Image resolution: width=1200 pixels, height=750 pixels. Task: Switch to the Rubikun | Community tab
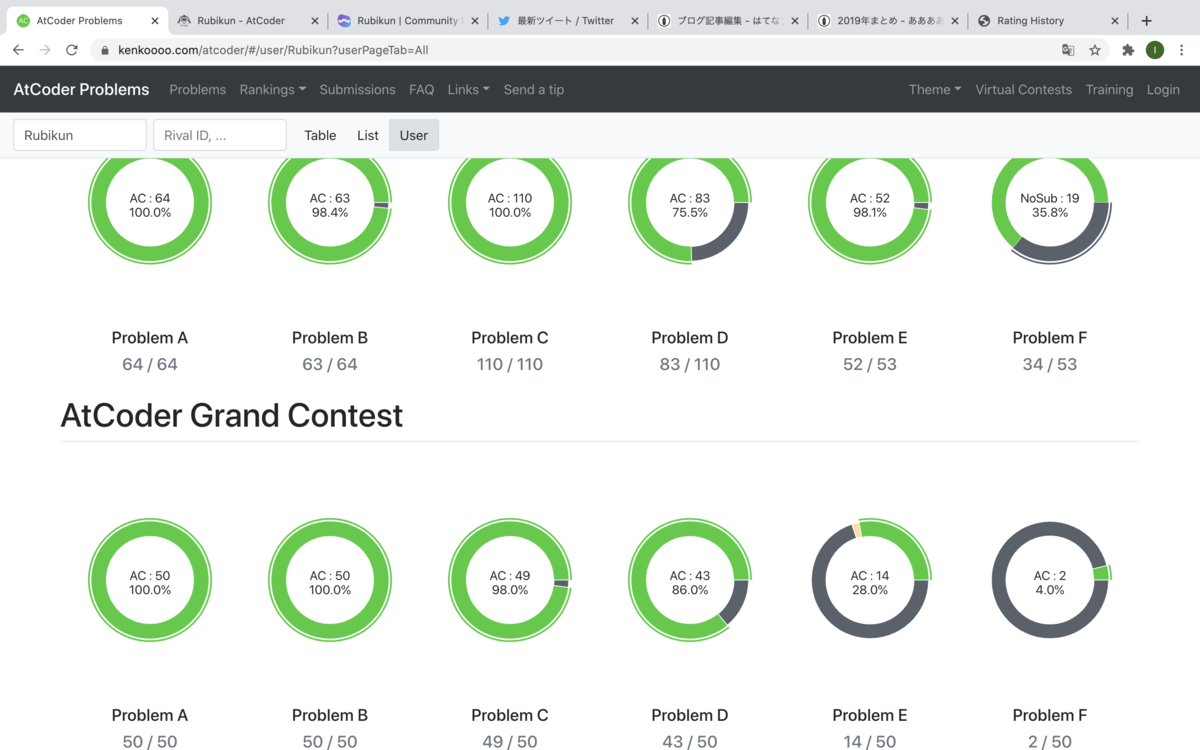click(x=408, y=20)
